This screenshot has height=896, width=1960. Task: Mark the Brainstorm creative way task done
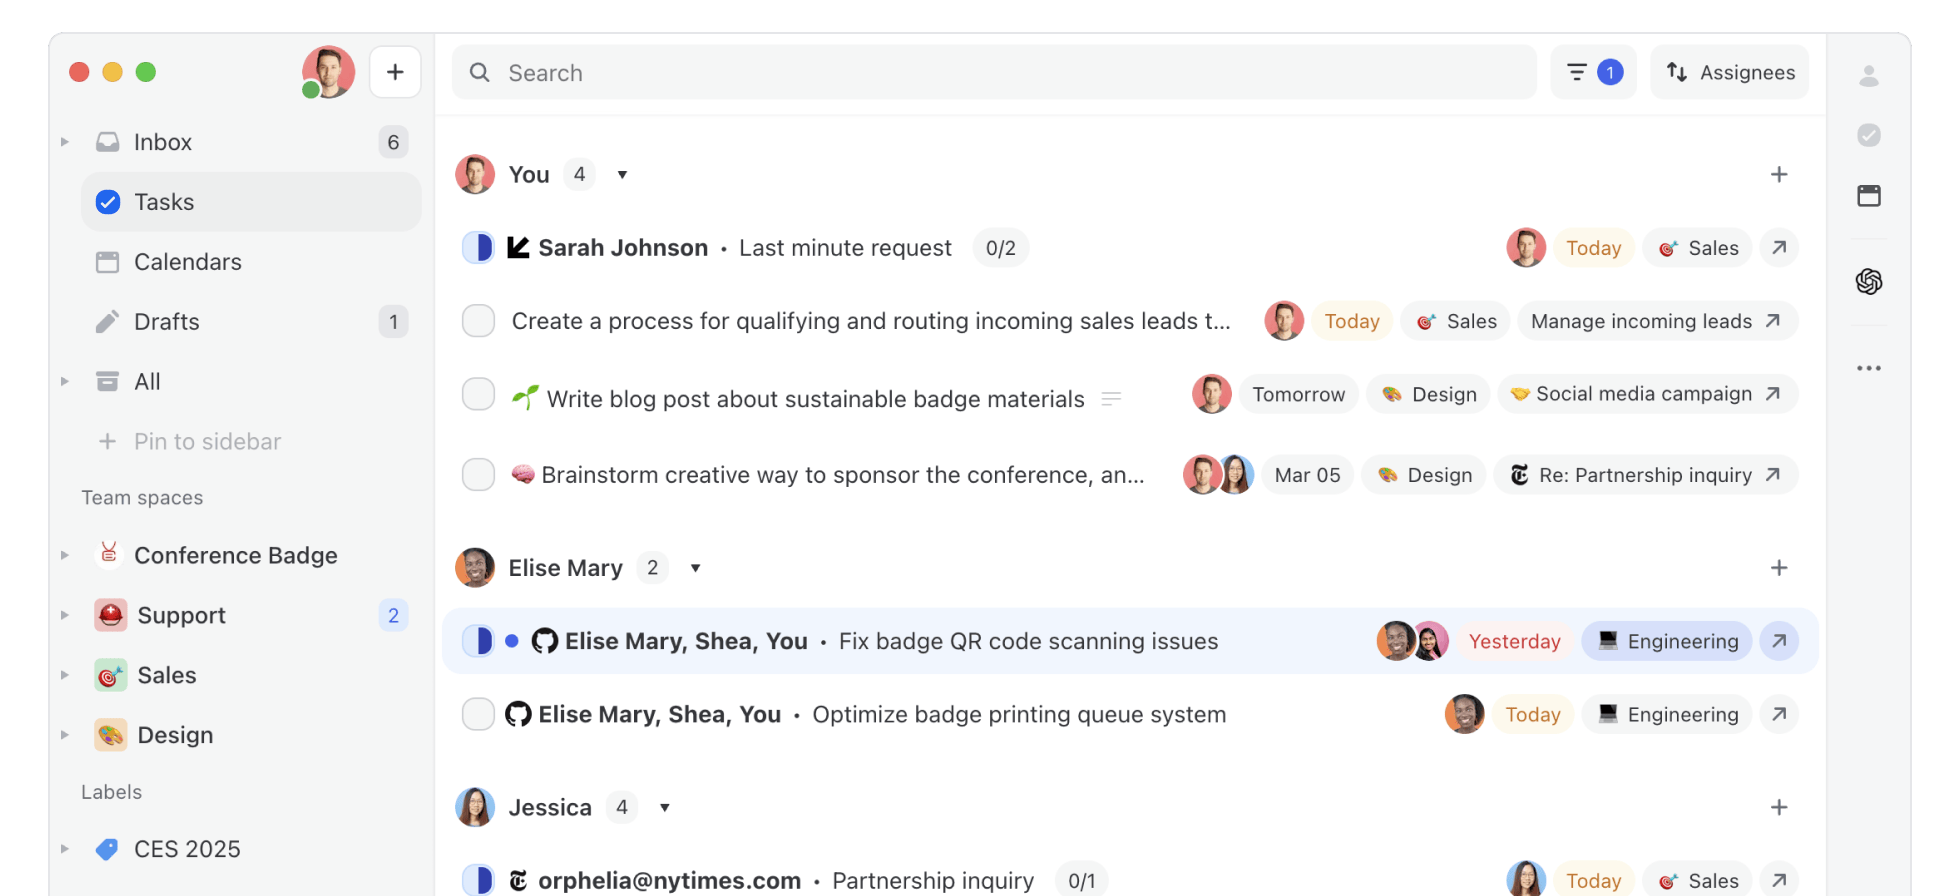[478, 475]
